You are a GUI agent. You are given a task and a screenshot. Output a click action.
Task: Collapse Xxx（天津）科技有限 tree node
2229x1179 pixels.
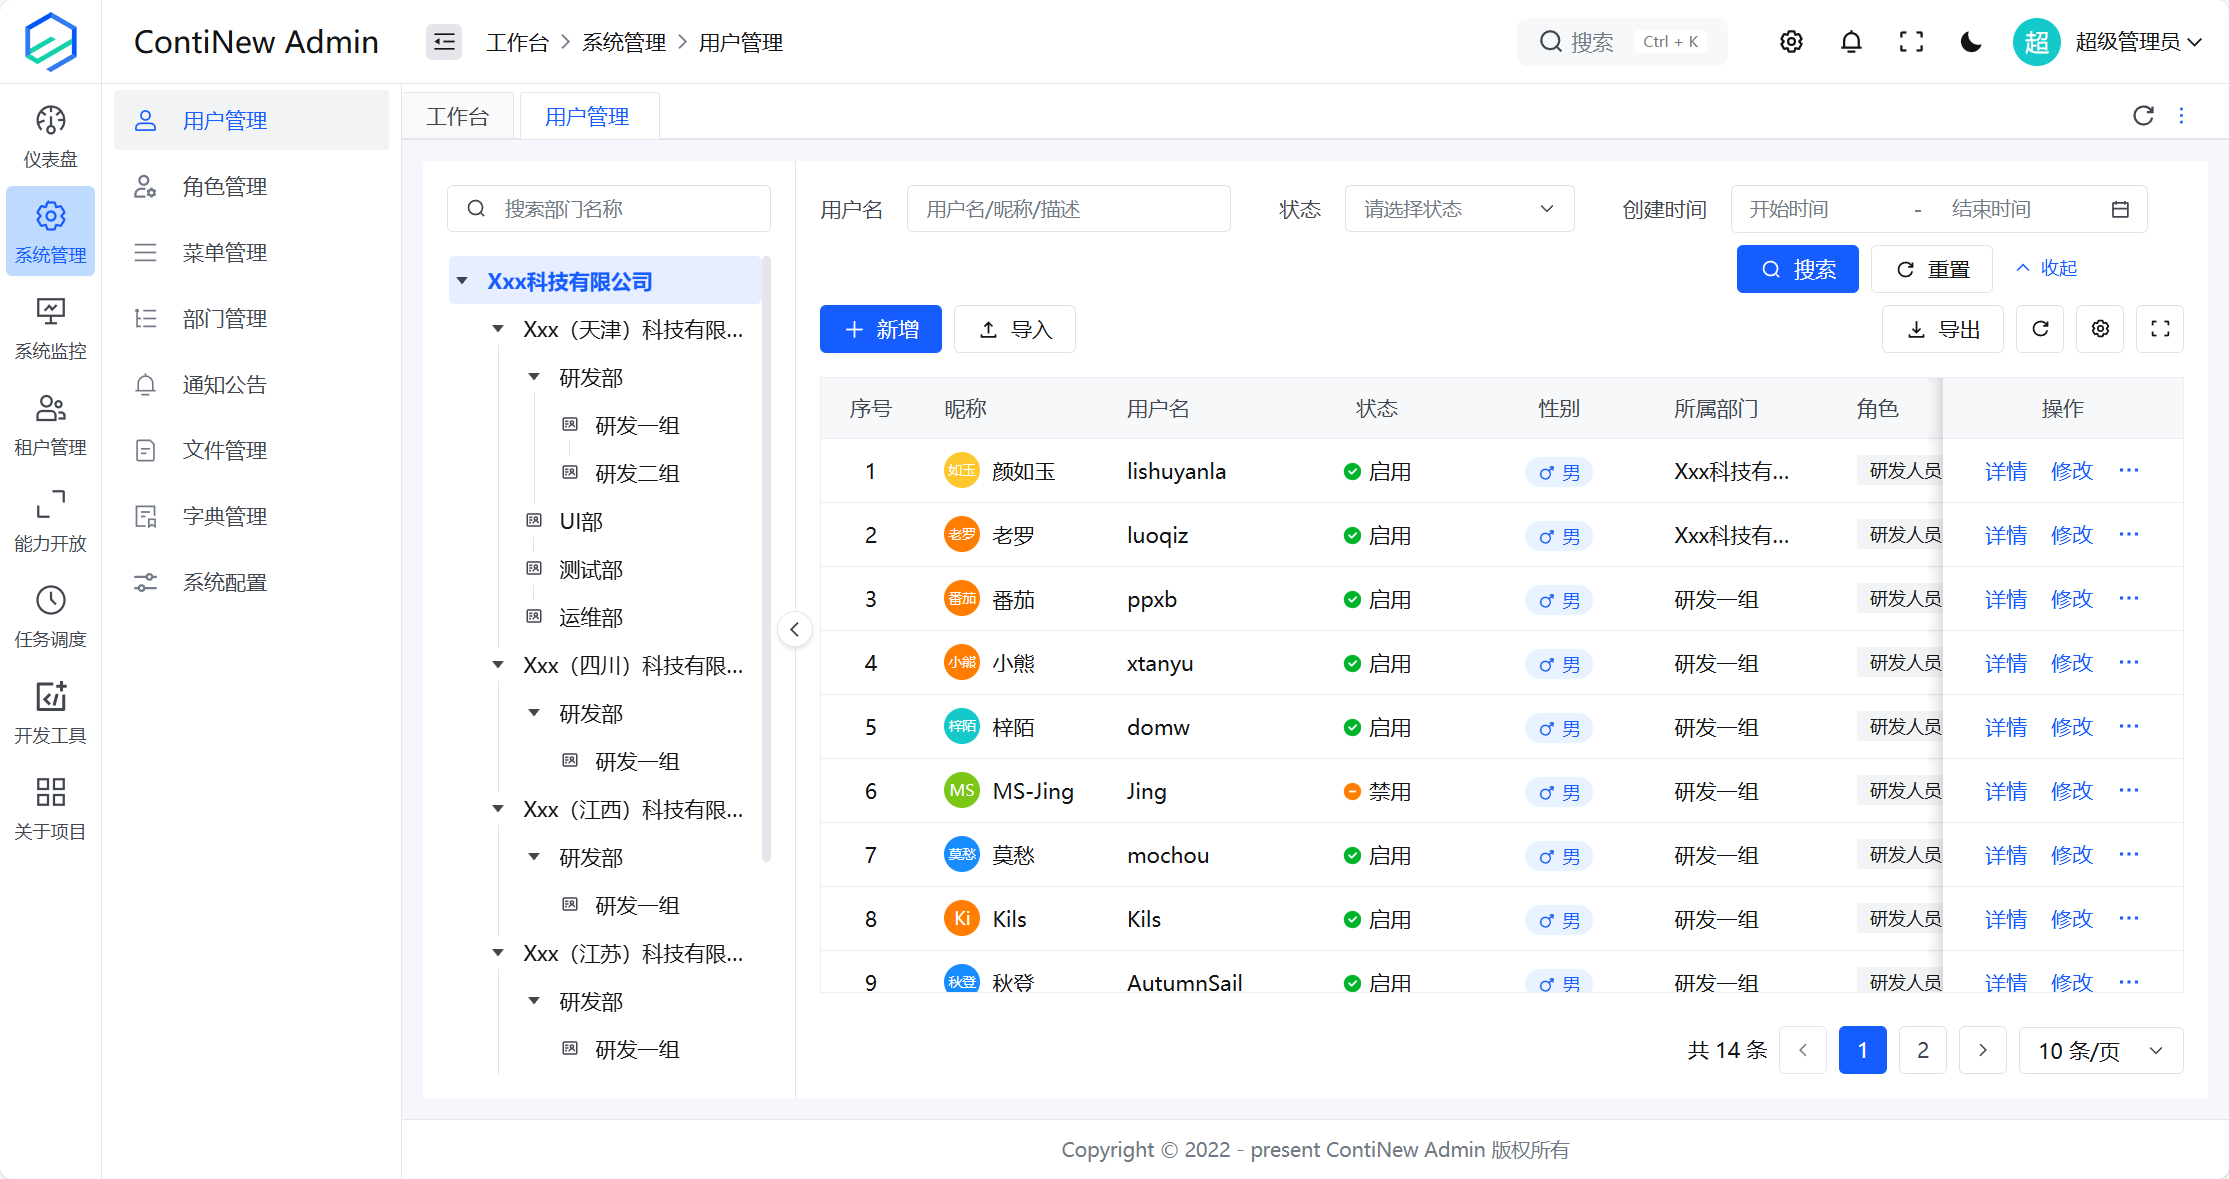pyautogui.click(x=498, y=329)
